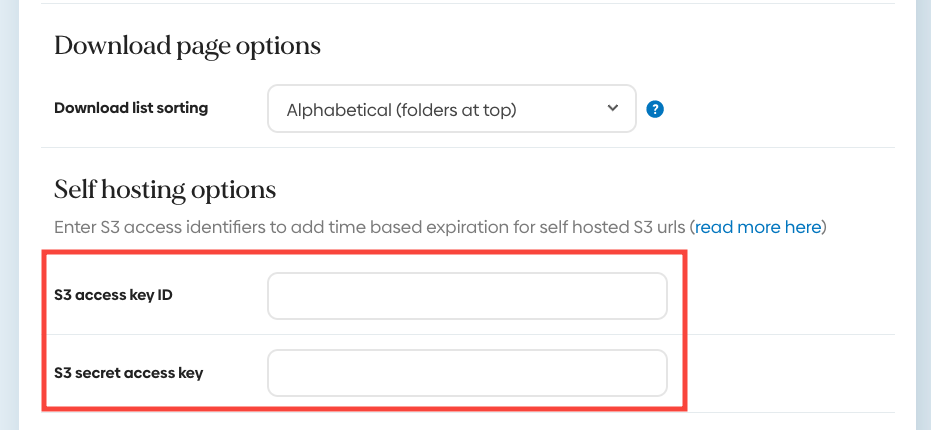The width and height of the screenshot is (931, 430).
Task: Place the cursor in the second S3 input box
Action: pos(467,373)
